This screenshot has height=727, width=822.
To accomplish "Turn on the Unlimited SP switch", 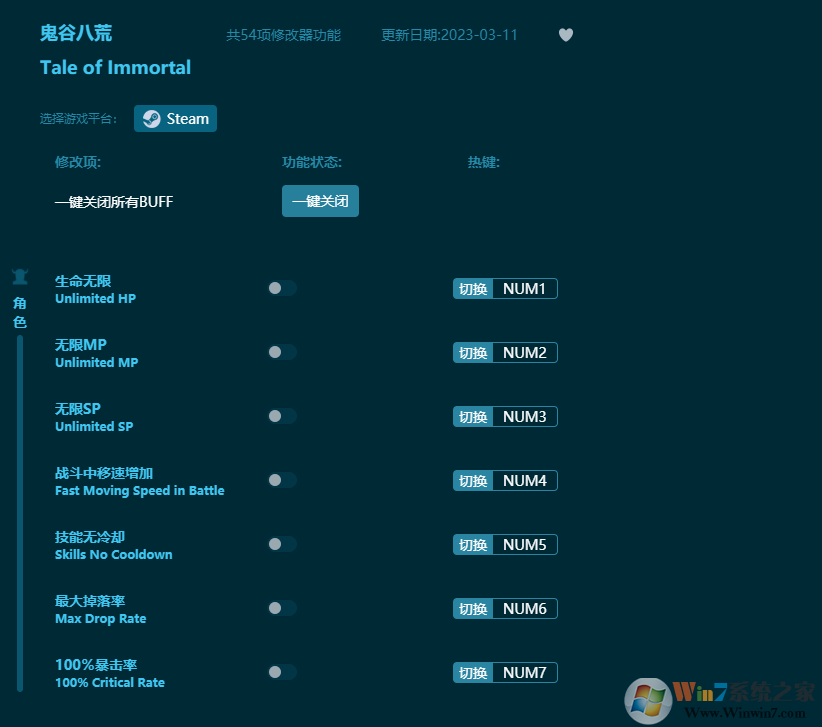I will click(x=281, y=416).
